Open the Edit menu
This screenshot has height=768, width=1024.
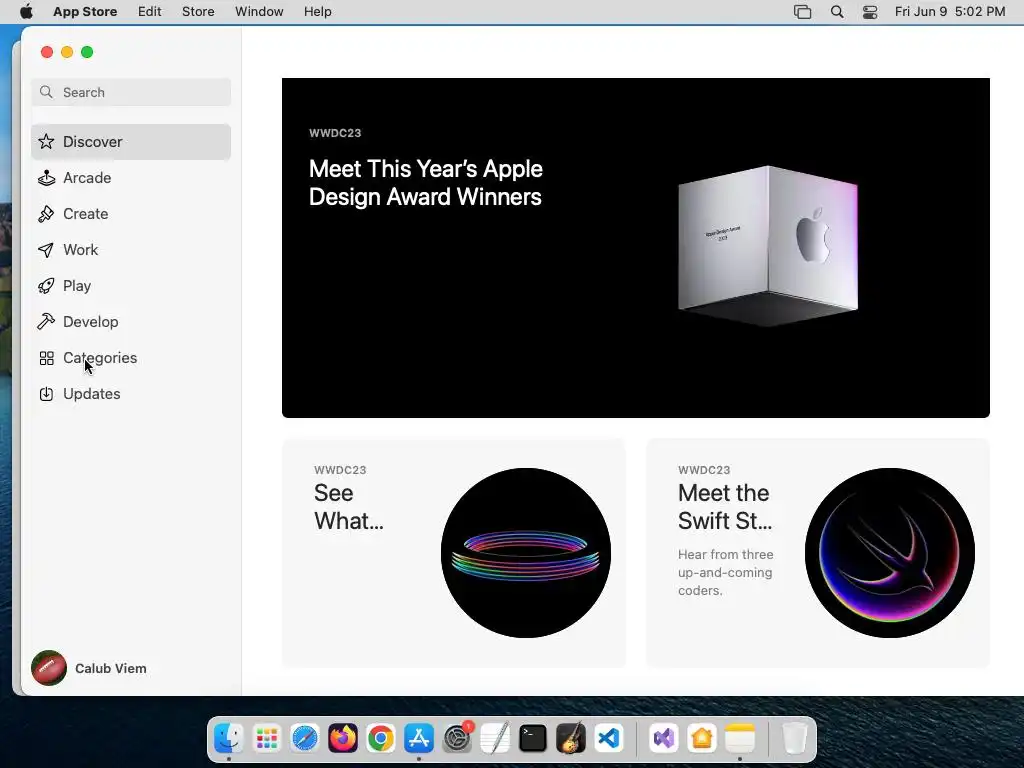click(150, 12)
